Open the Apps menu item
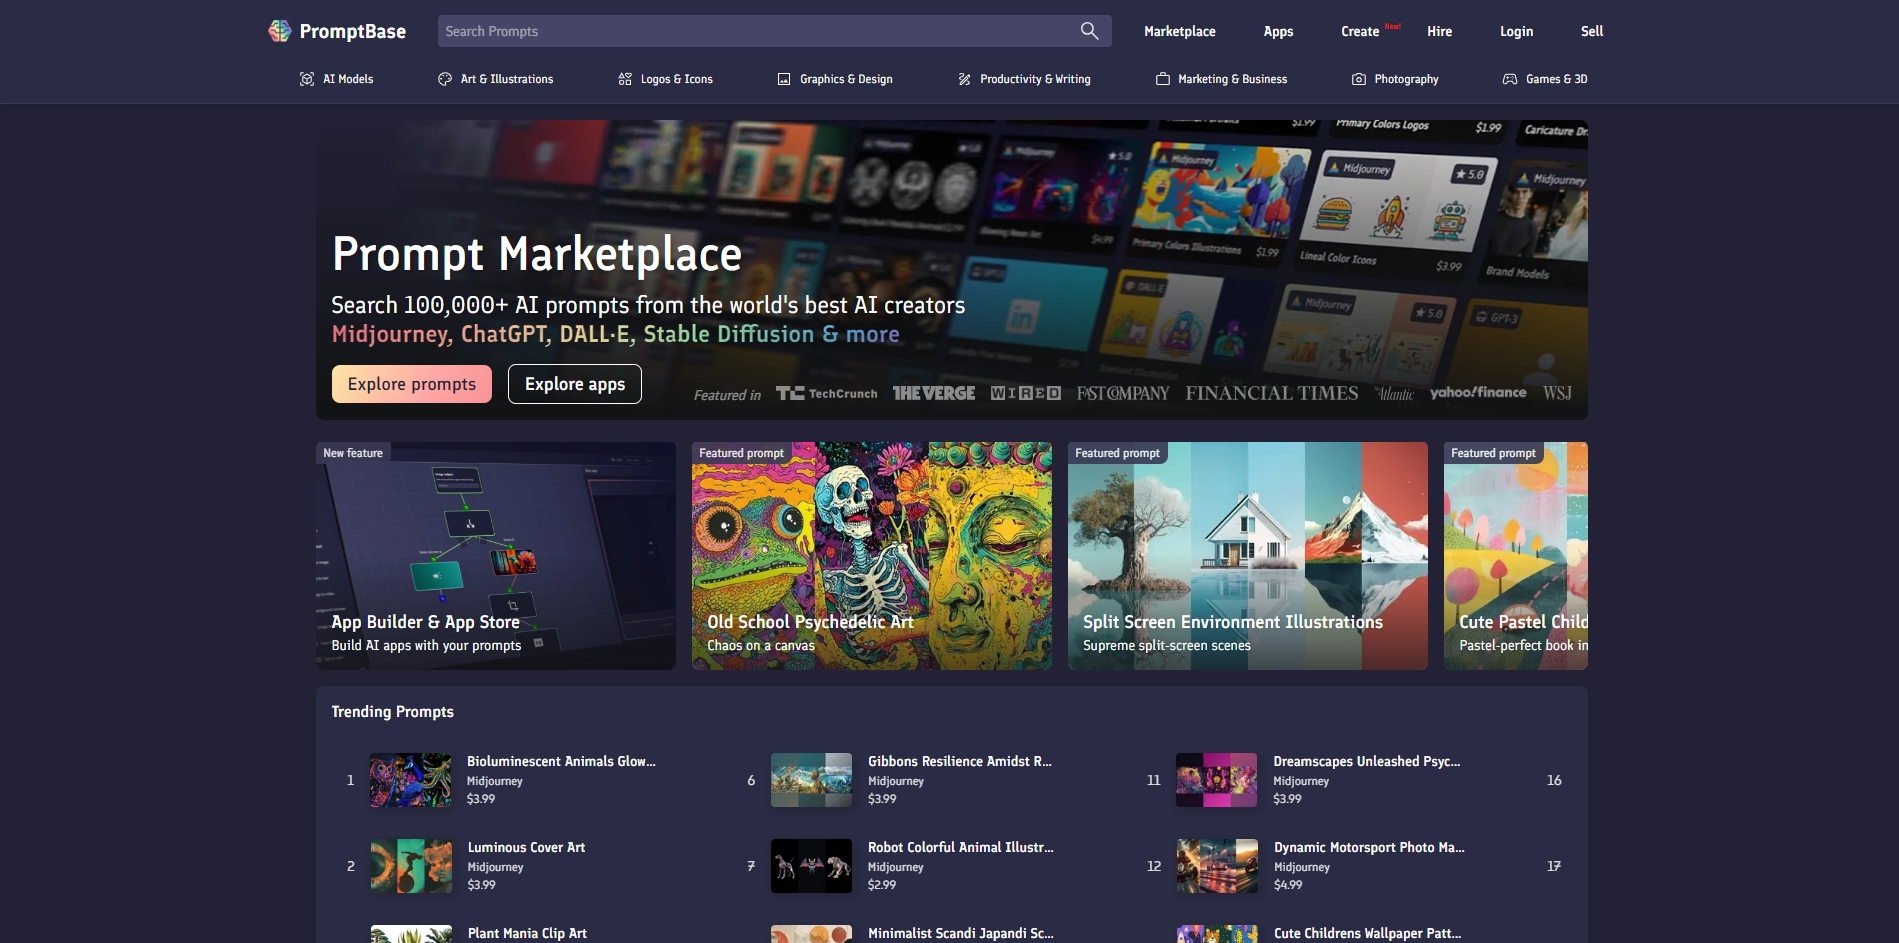 pyautogui.click(x=1278, y=31)
